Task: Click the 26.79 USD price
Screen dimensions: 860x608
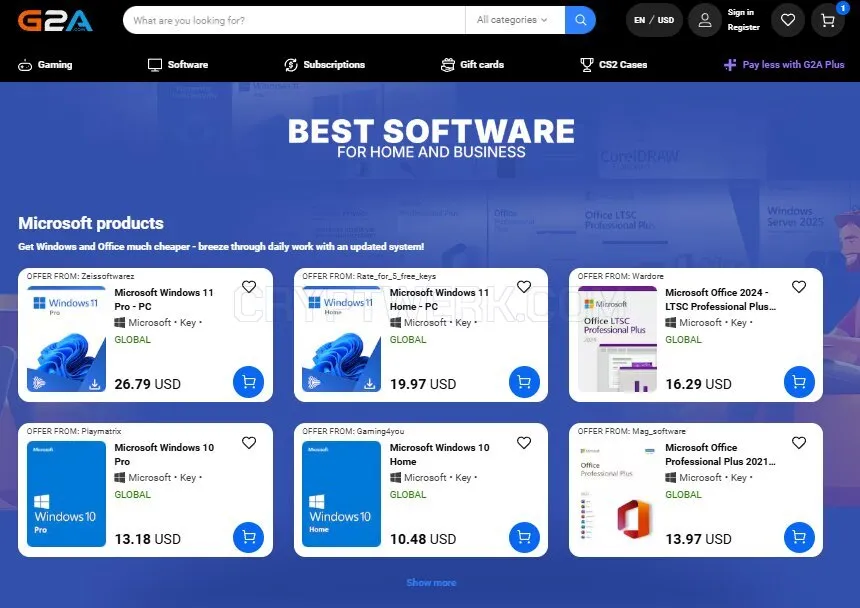Action: click(x=148, y=384)
